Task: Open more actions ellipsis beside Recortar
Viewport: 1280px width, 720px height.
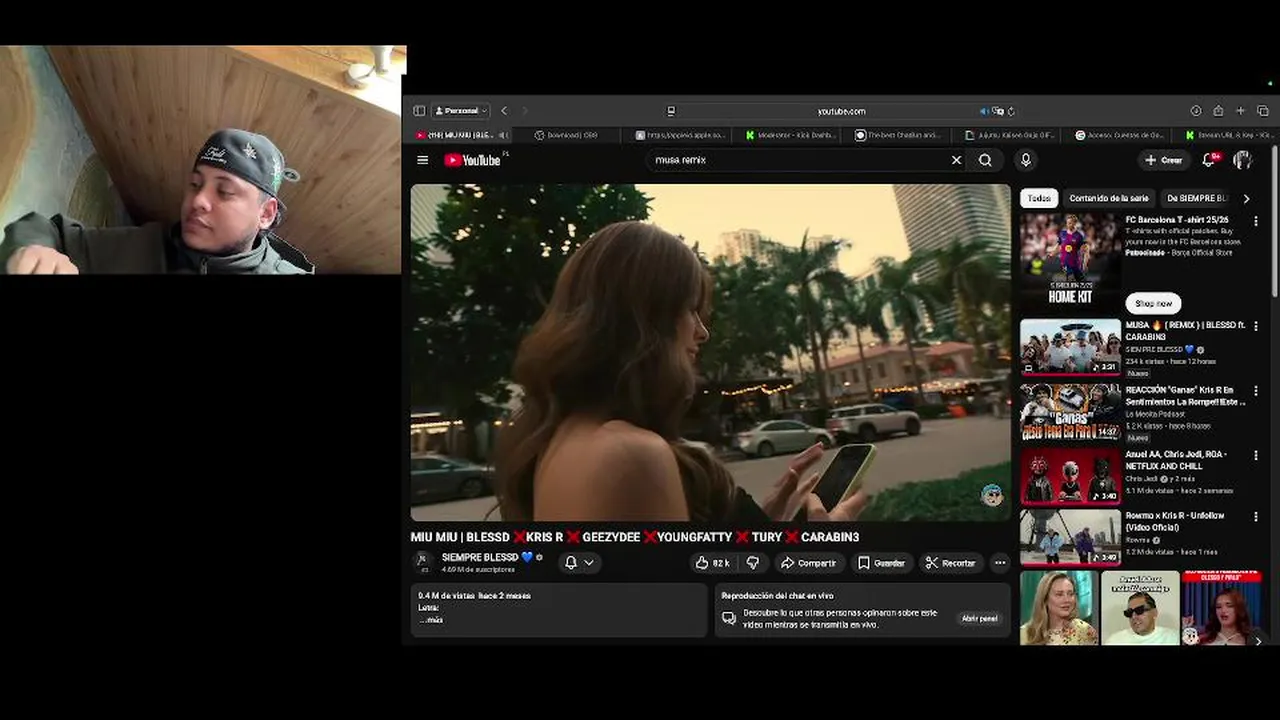Action: tap(999, 563)
